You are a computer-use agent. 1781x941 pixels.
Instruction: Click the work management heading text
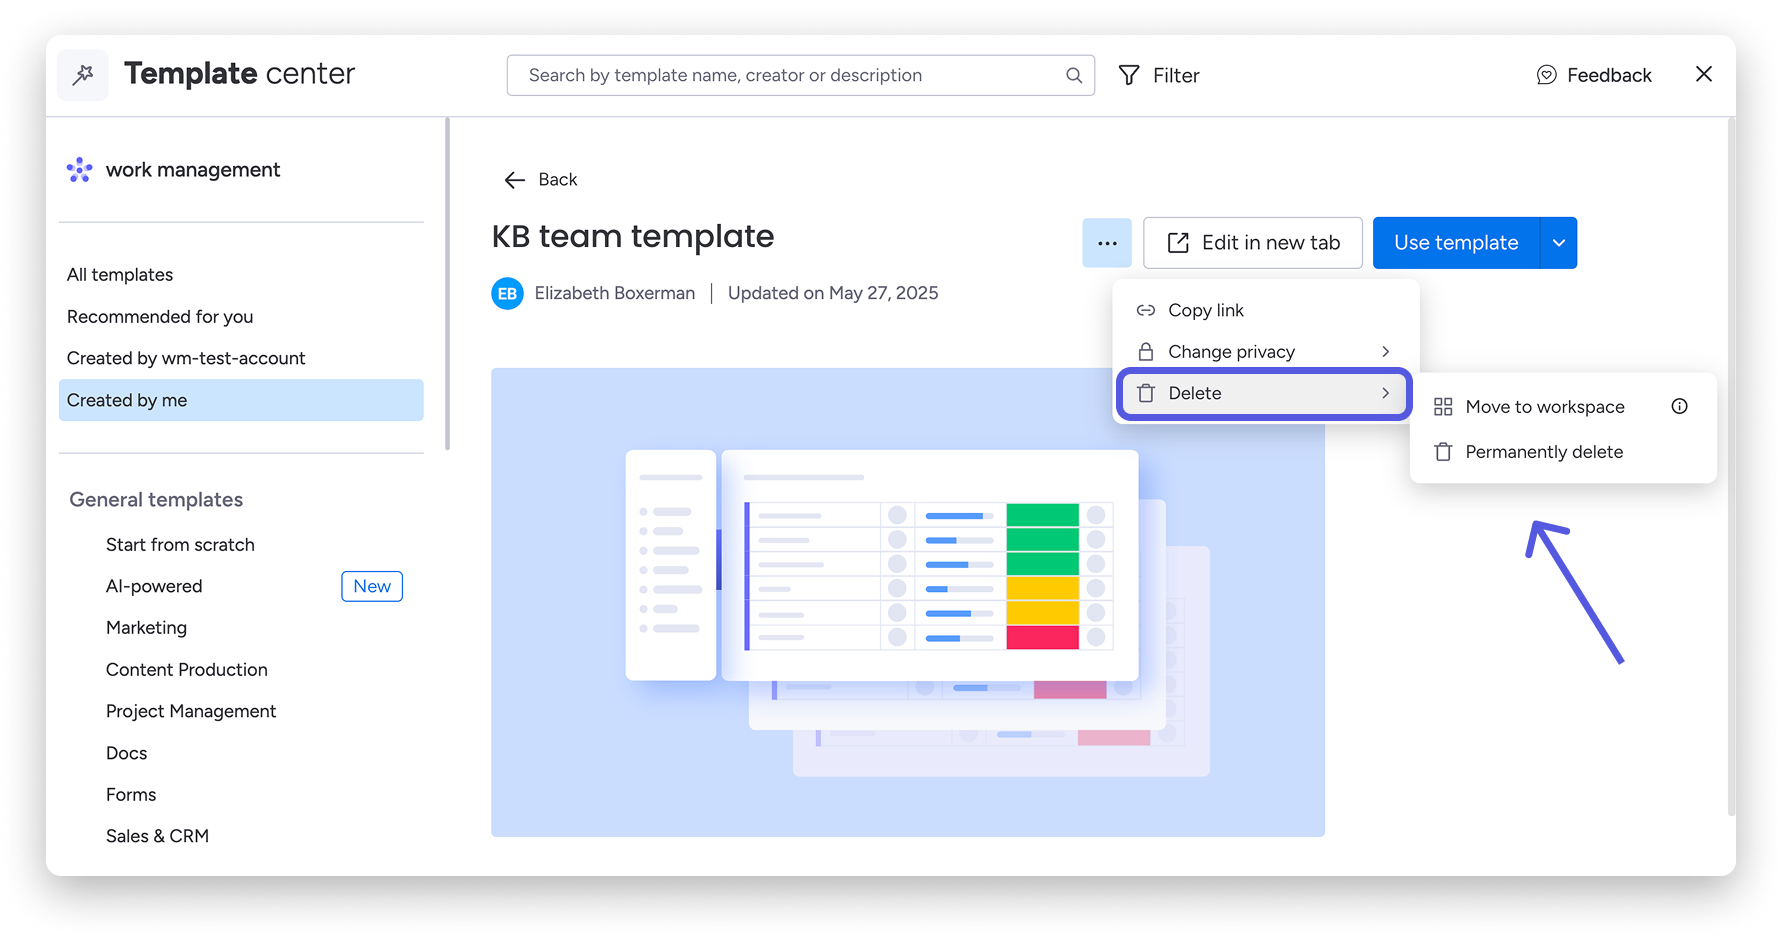click(193, 170)
